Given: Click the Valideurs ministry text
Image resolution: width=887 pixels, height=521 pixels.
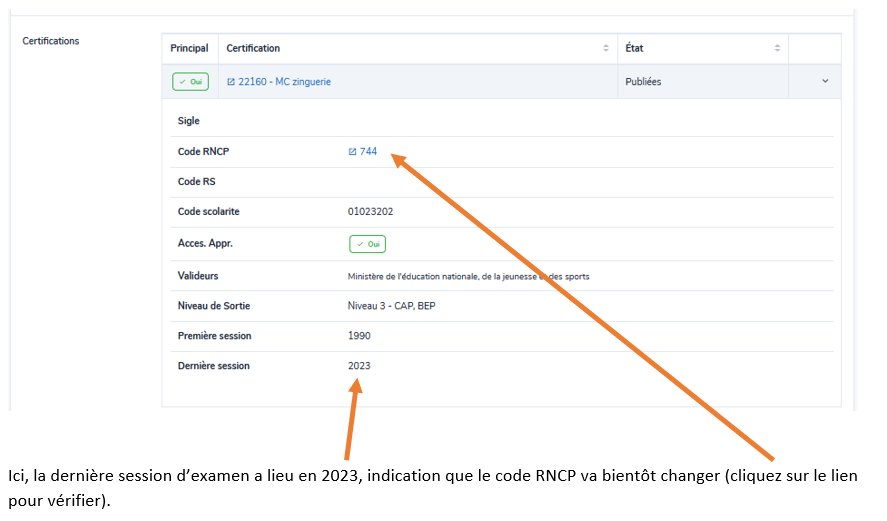Looking at the screenshot, I should [x=468, y=276].
